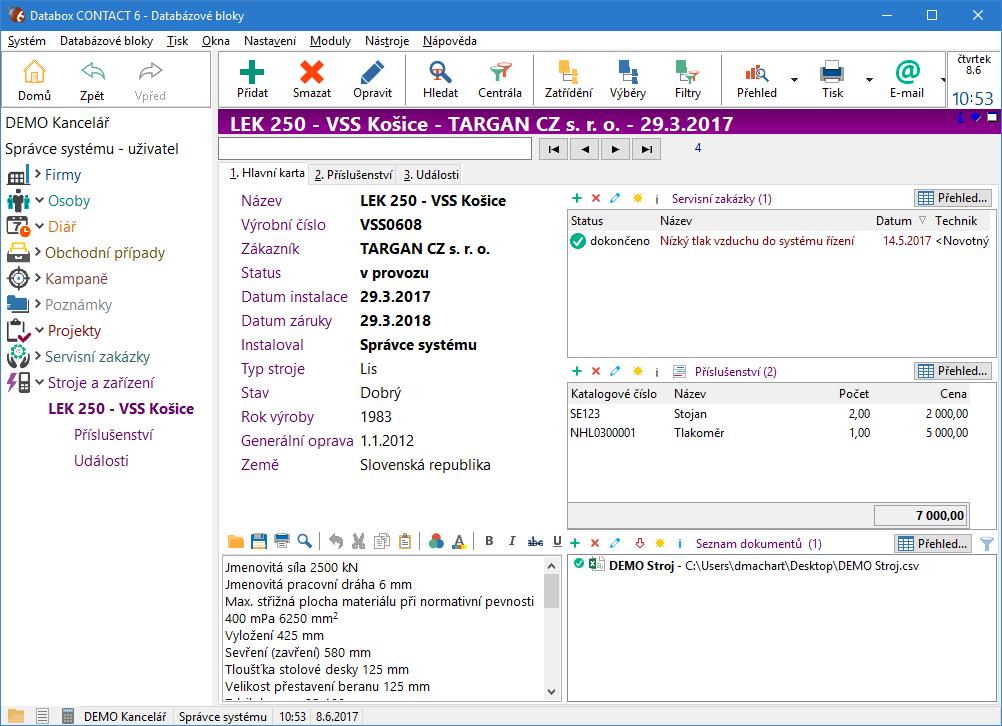Open the Filtry filters tool
The image size is (1002, 726).
[688, 79]
